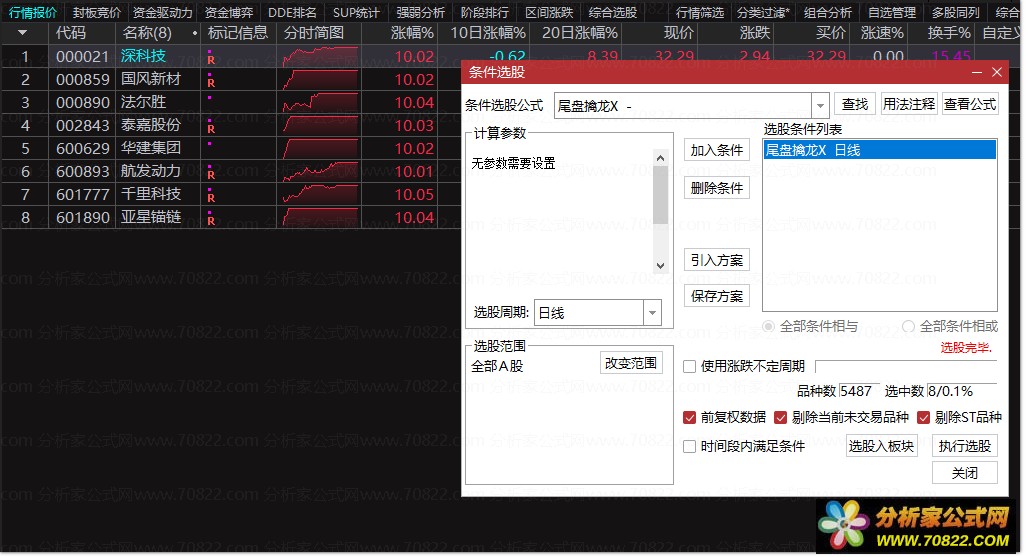Select stock code 000890

[82, 103]
